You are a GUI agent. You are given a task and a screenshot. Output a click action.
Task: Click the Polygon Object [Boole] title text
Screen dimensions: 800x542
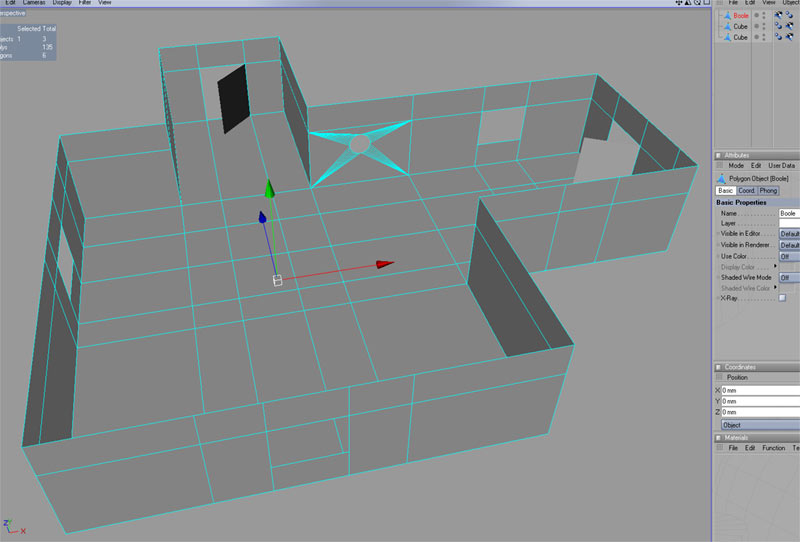759,179
